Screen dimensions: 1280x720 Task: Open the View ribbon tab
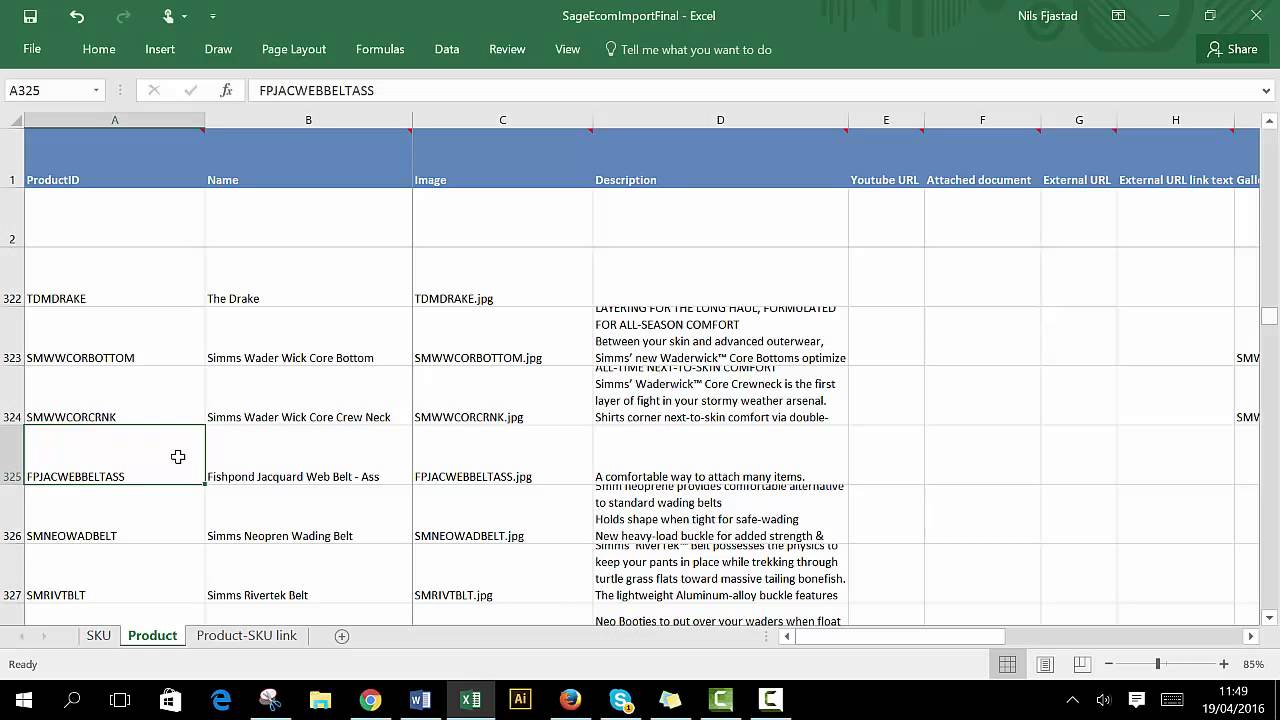567,49
